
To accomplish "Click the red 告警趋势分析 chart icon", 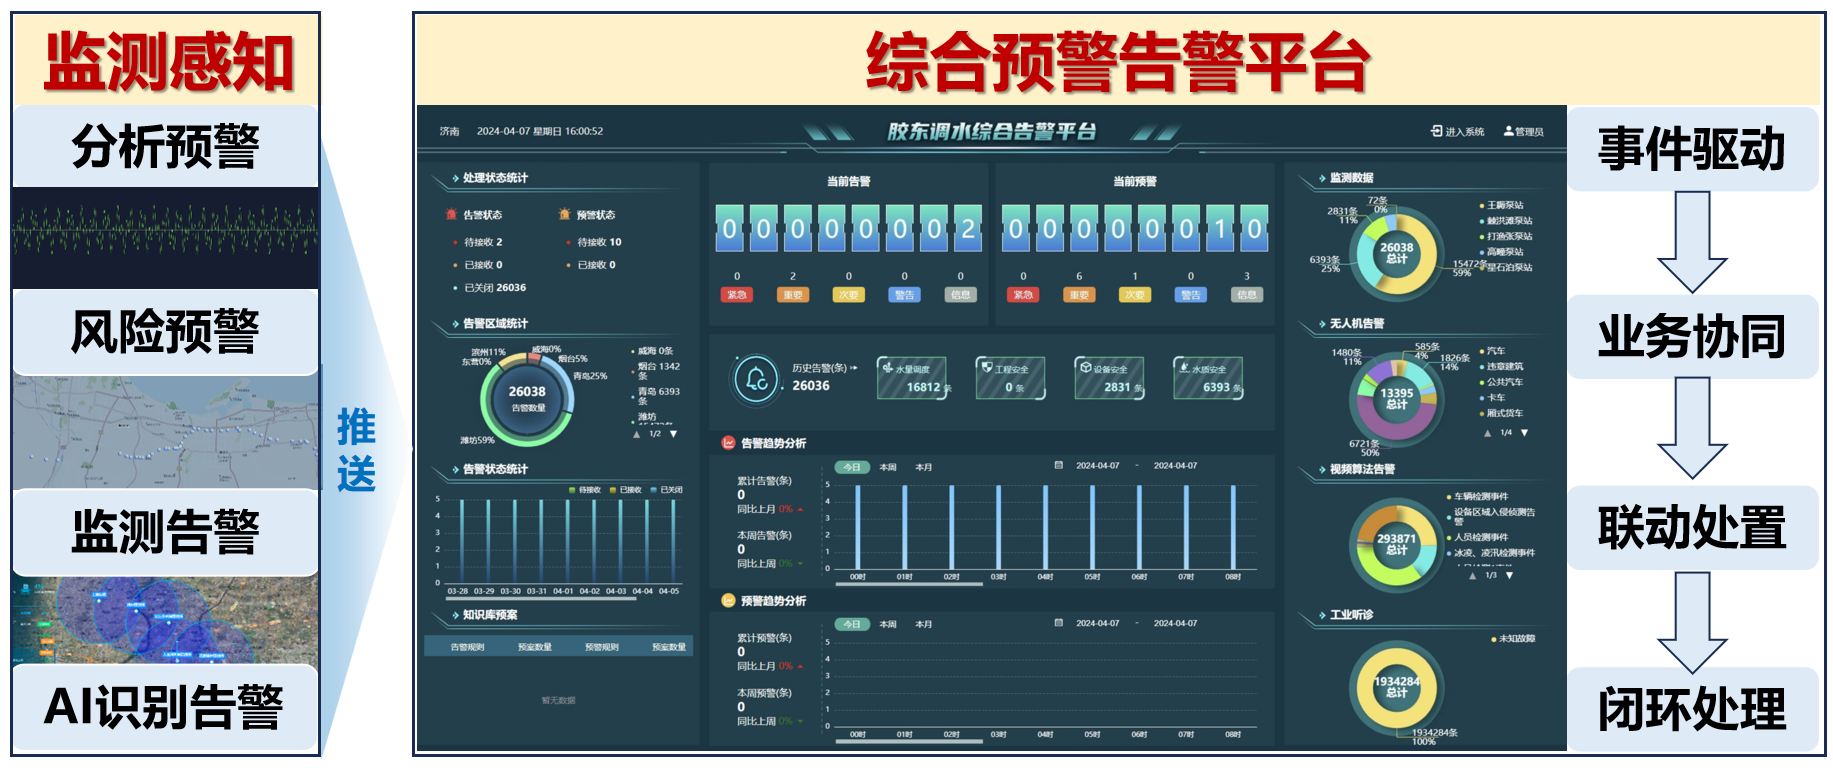I will (729, 443).
